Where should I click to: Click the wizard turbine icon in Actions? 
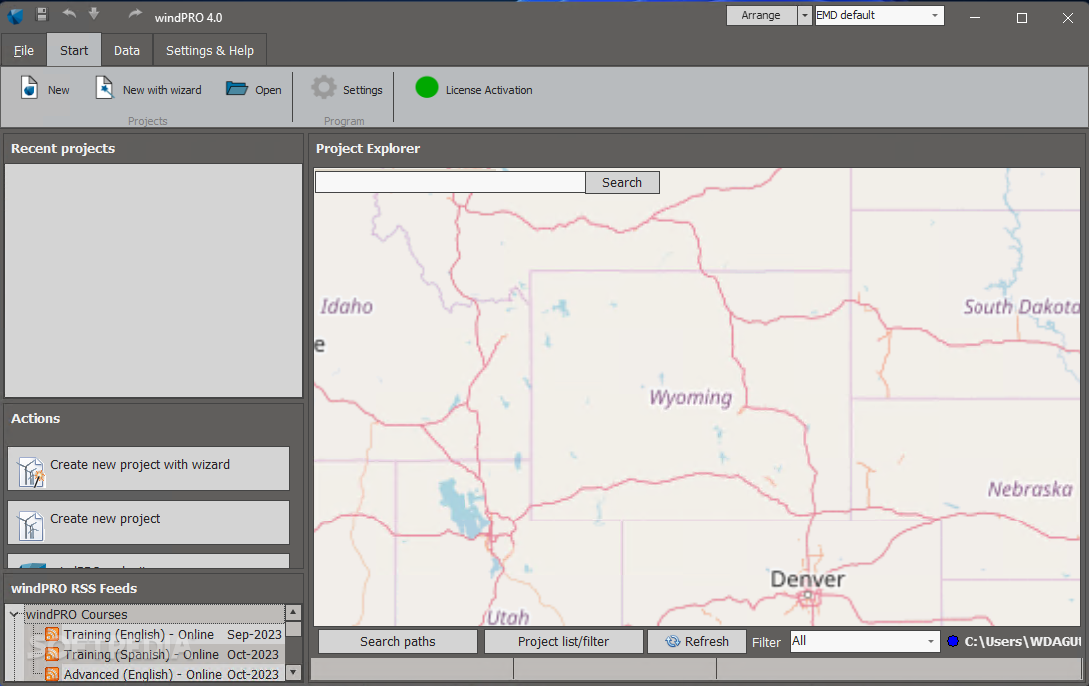[31, 472]
